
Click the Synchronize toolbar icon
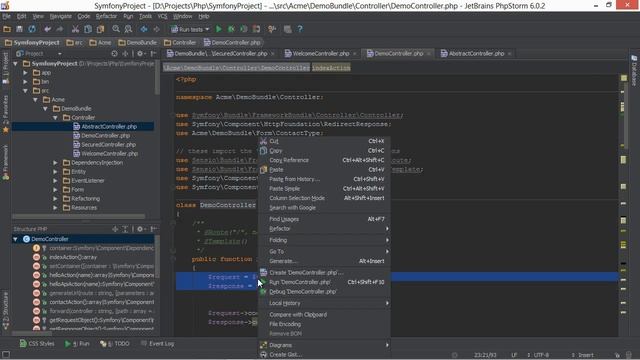(32, 29)
